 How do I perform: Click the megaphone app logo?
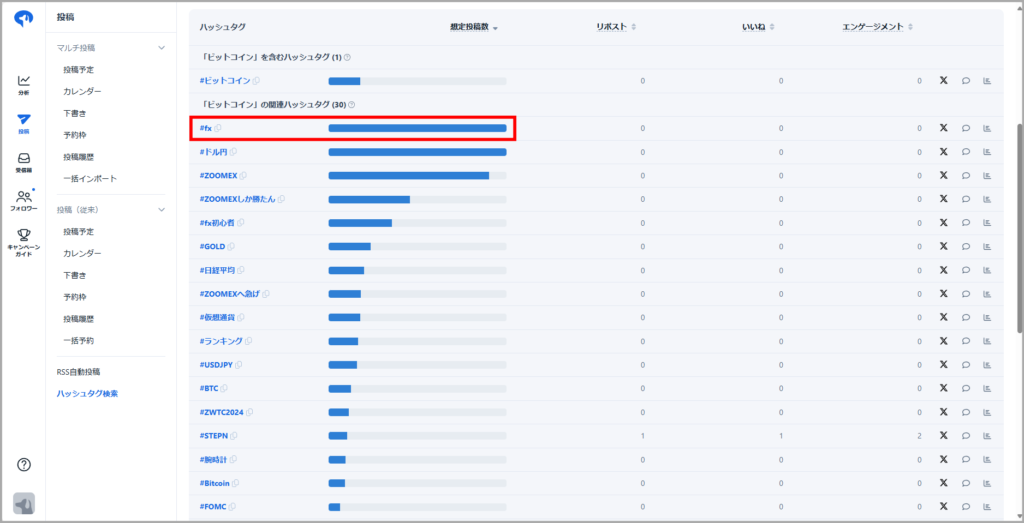point(24,18)
